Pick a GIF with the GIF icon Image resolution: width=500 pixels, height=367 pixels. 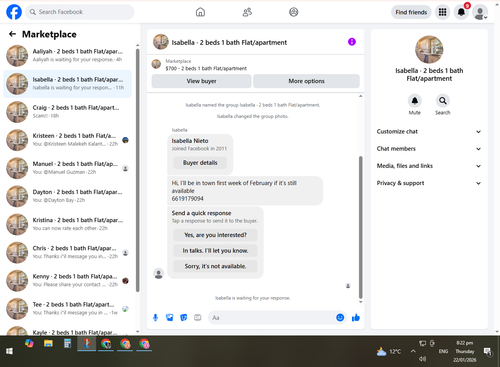198,318
